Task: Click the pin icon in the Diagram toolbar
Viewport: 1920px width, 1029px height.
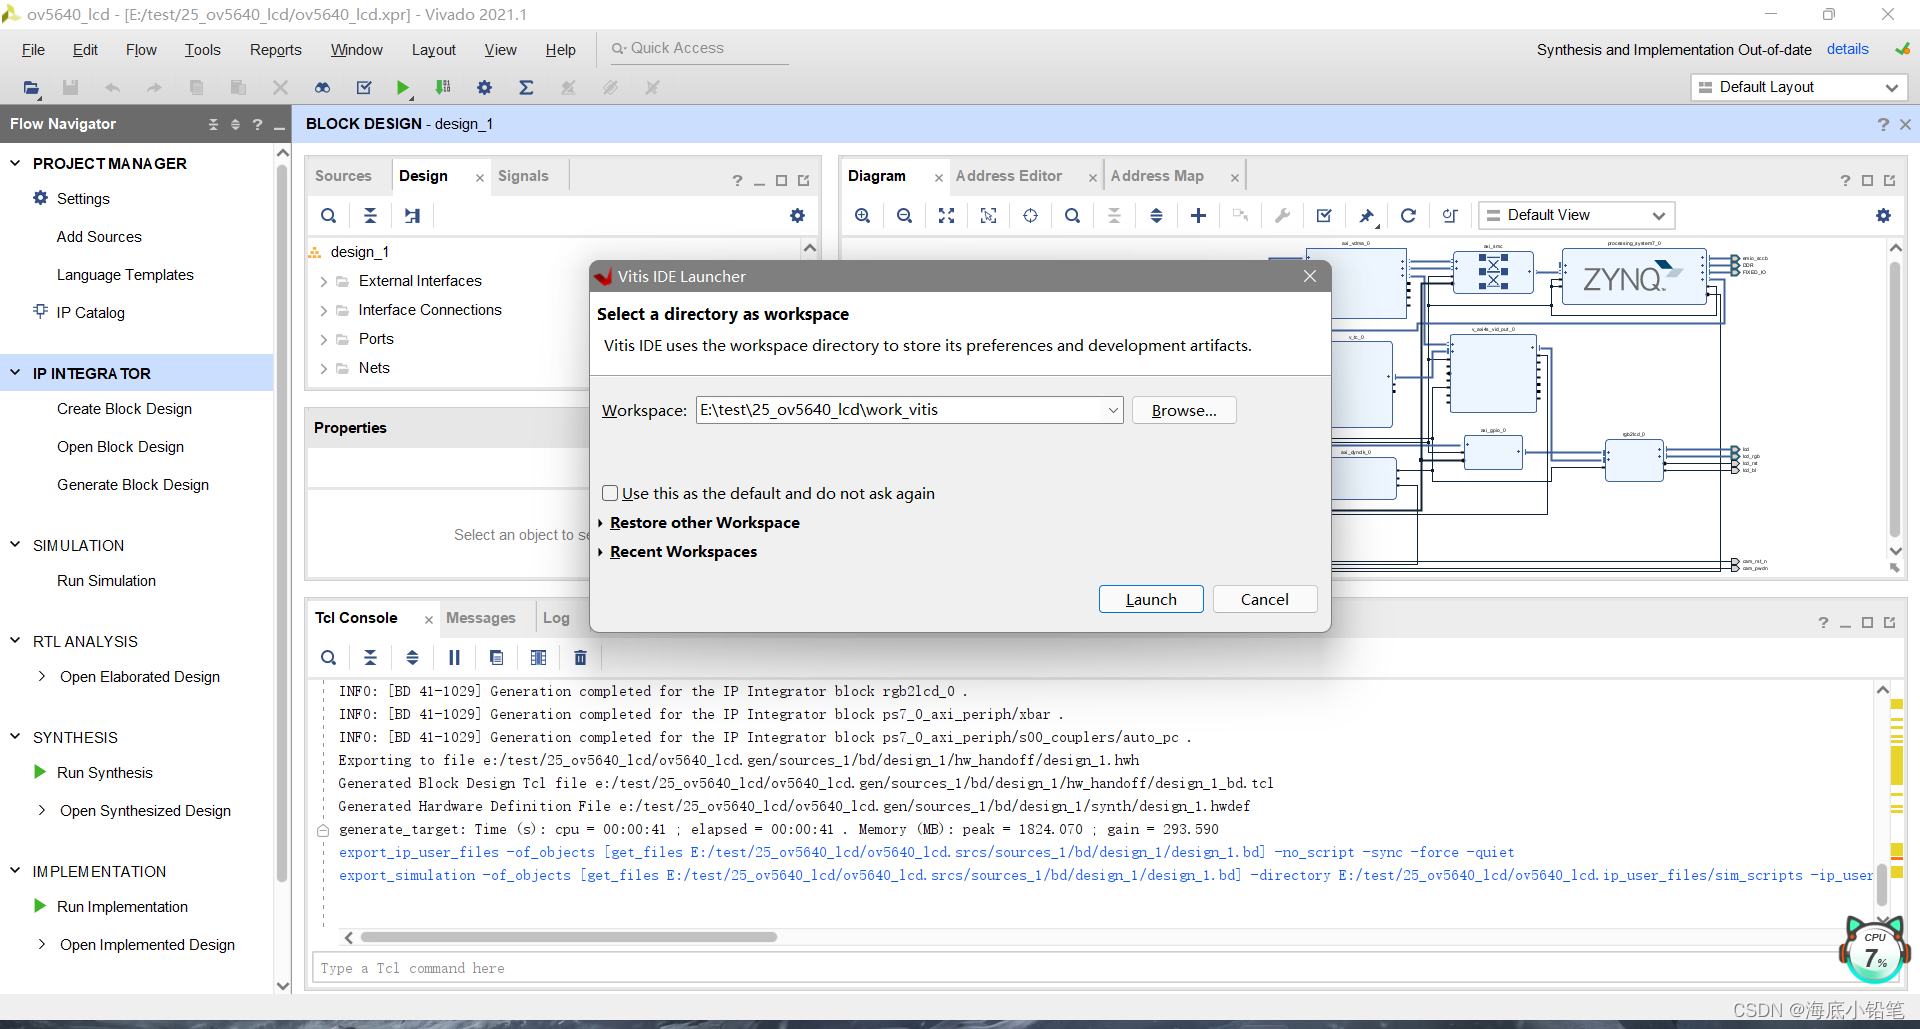Action: (x=1366, y=215)
